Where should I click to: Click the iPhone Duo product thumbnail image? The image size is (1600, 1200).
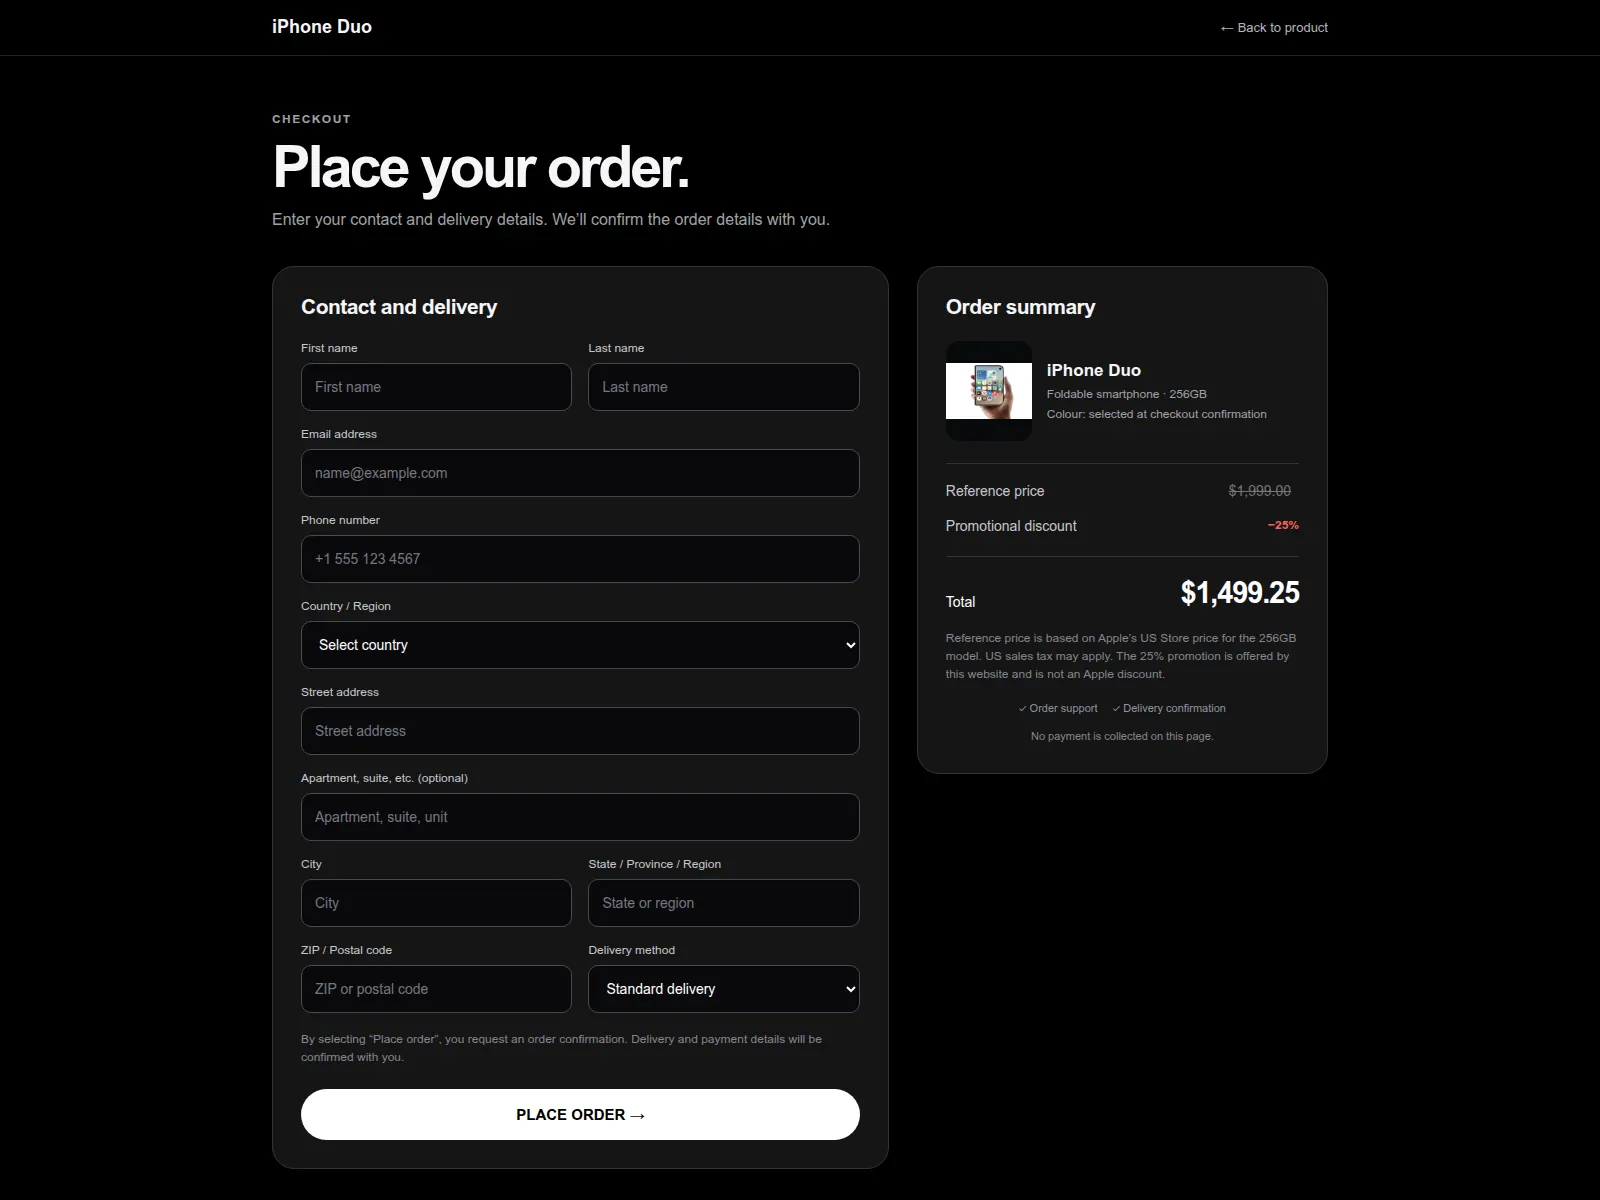pyautogui.click(x=989, y=391)
